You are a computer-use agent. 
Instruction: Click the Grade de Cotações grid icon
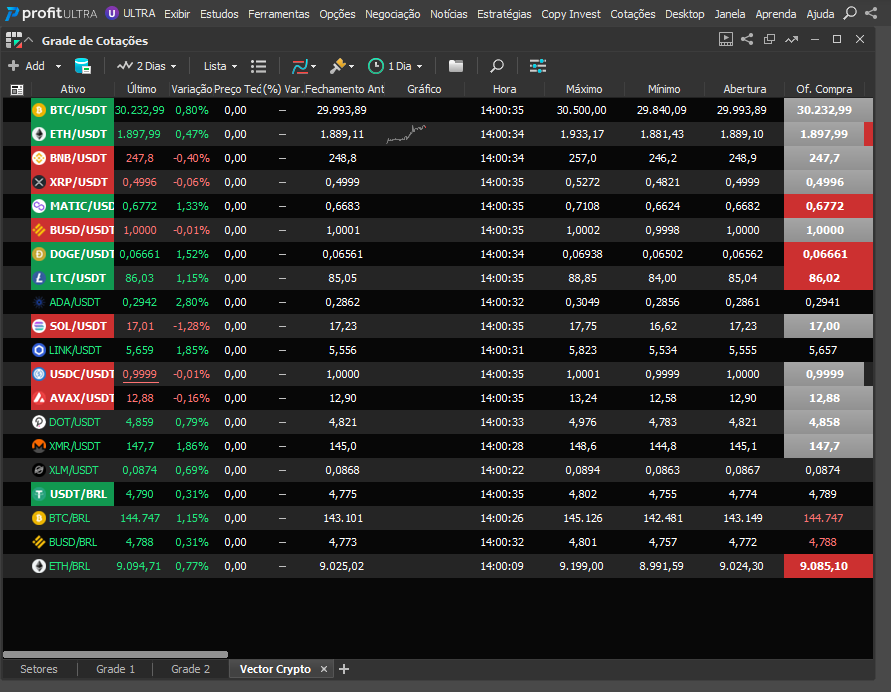tap(14, 40)
